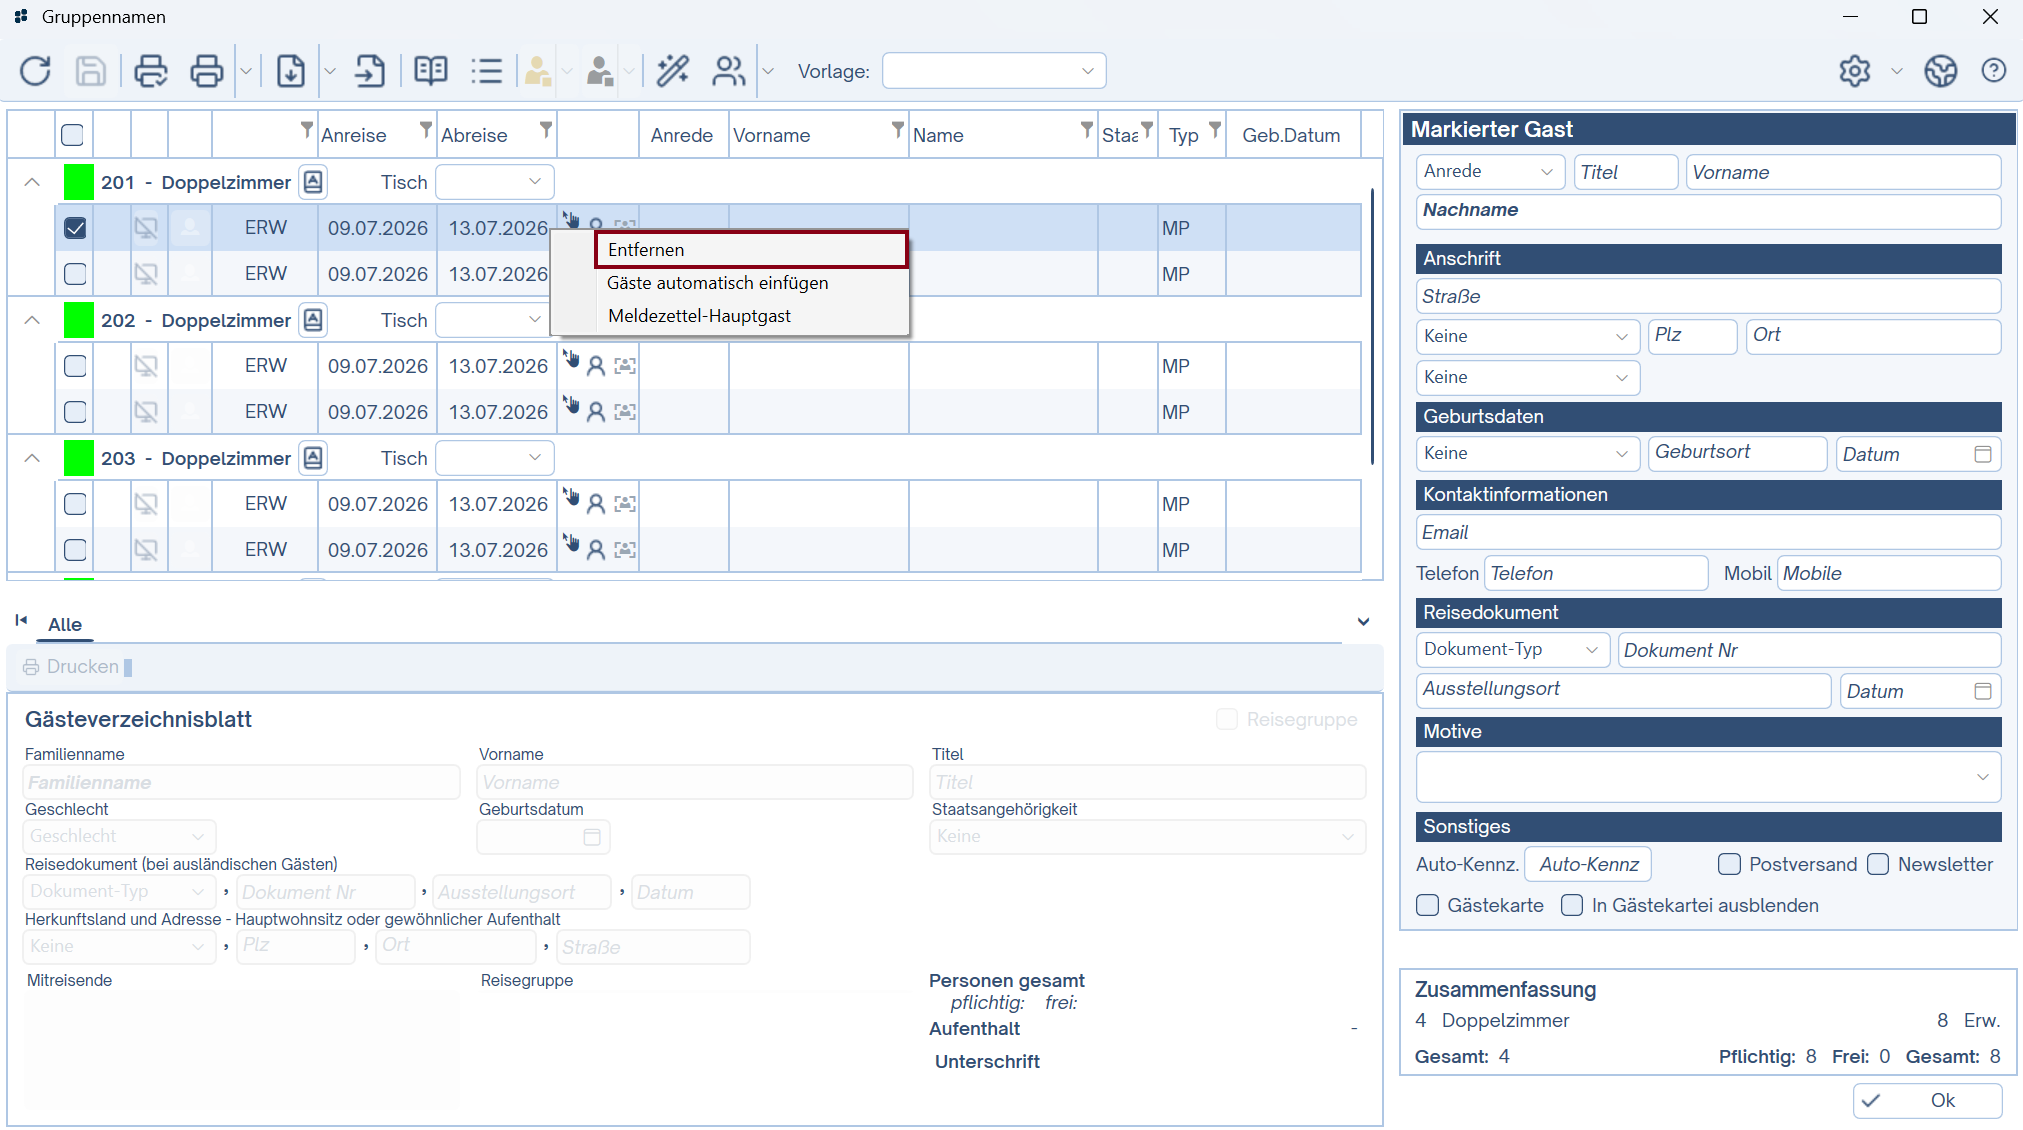Click into the Nachname input field
The height and width of the screenshot is (1130, 2023).
pos(1708,211)
